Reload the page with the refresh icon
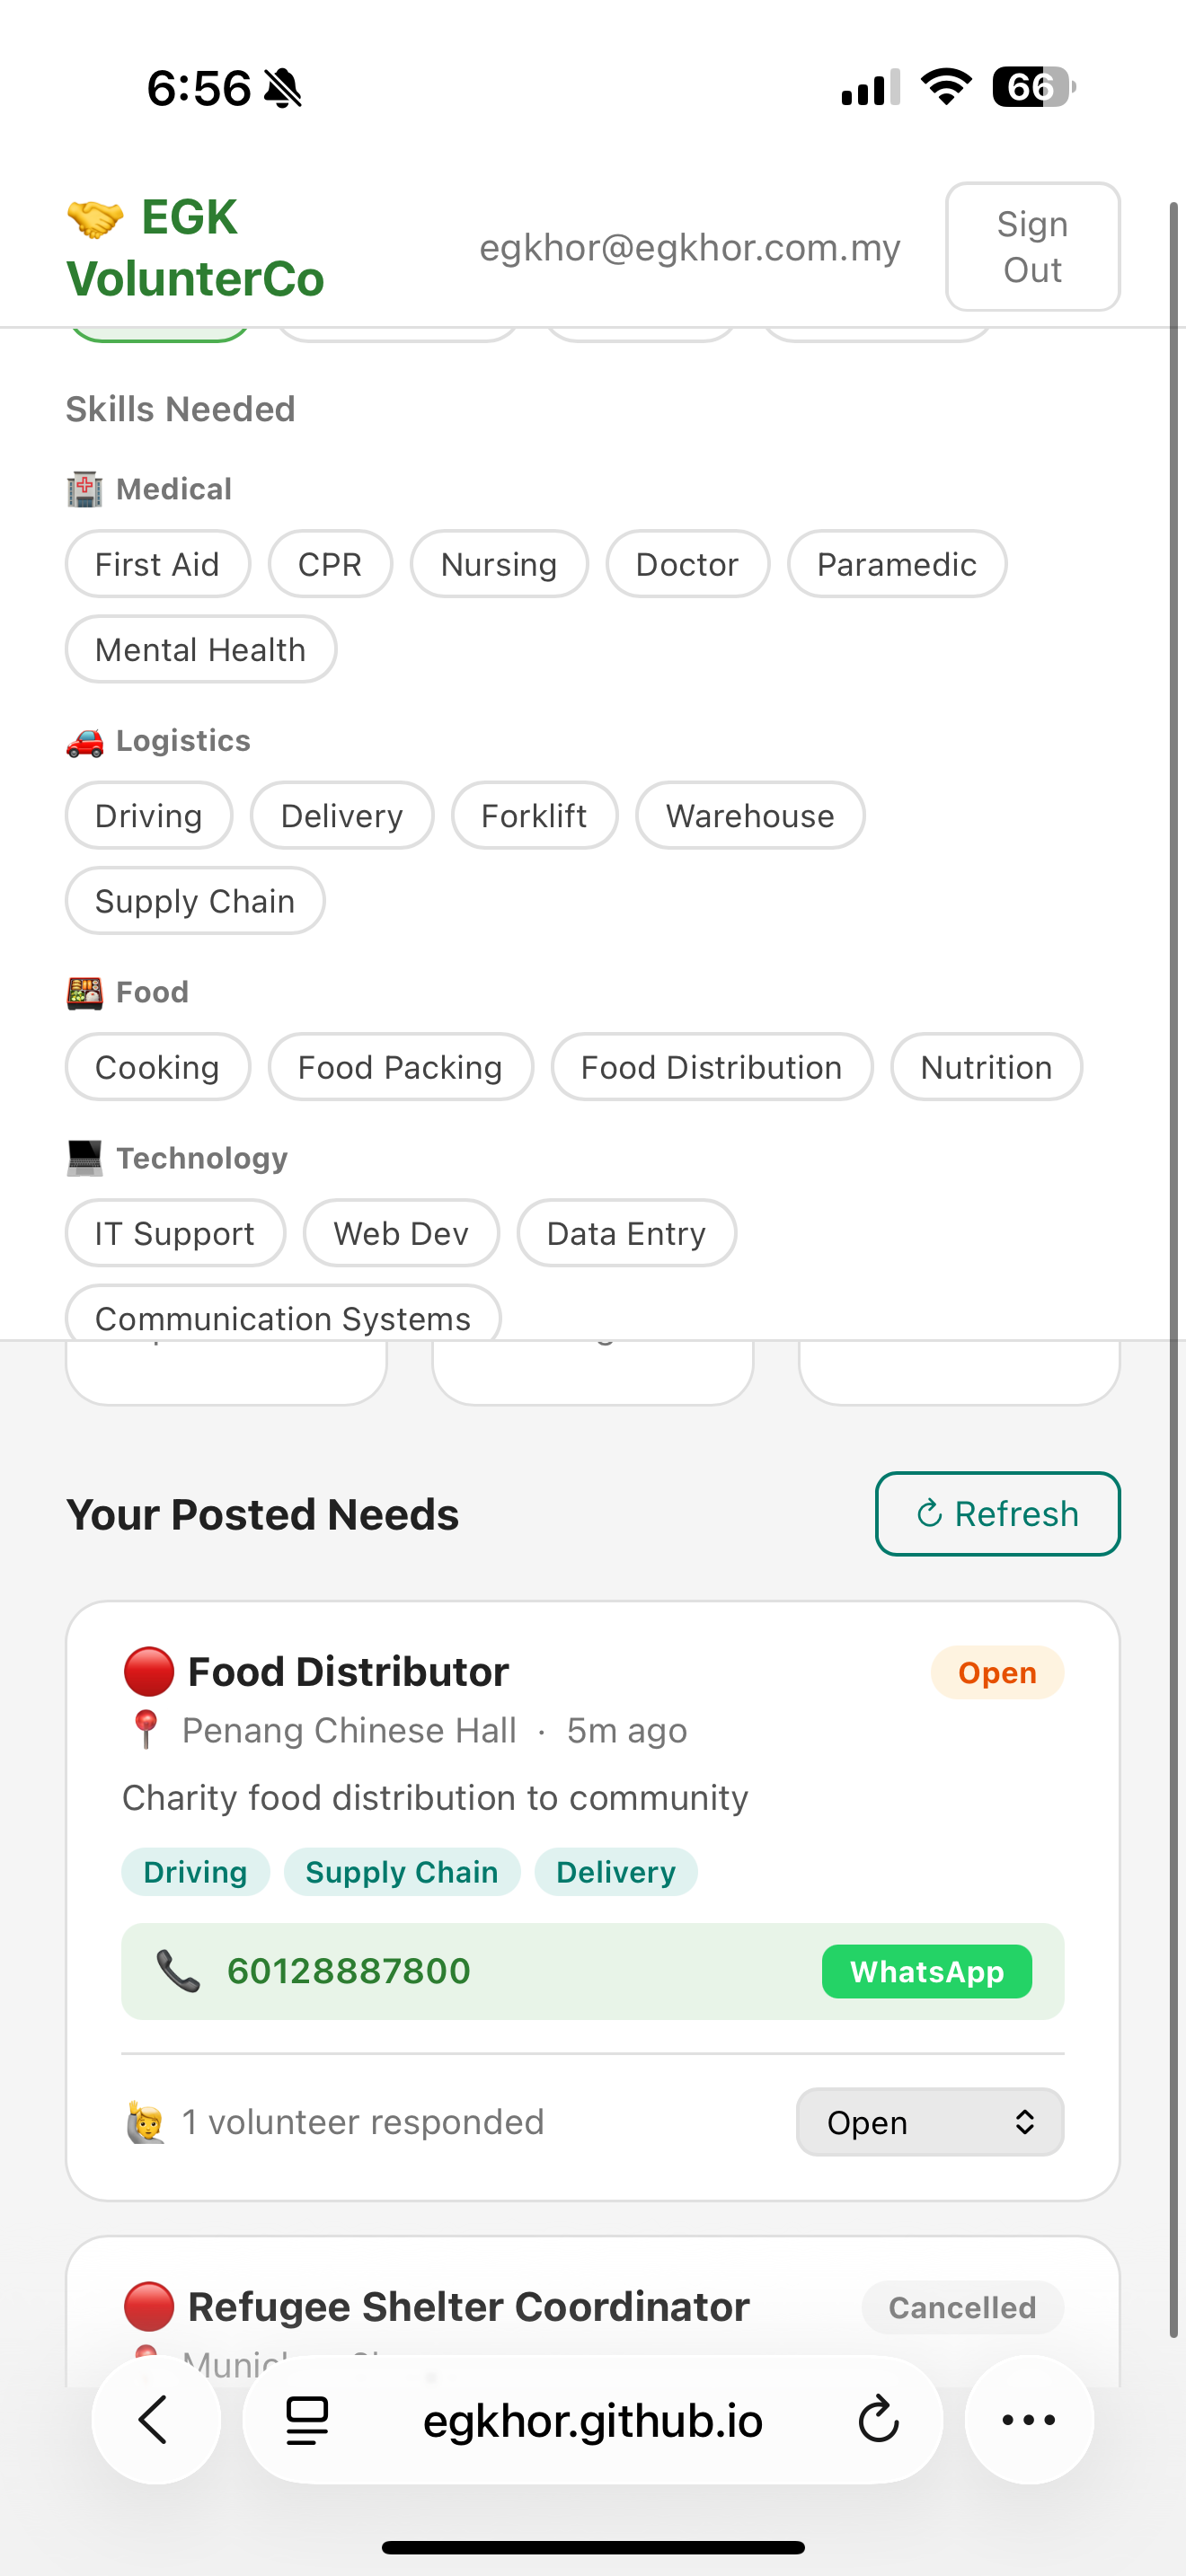Screen dimensions: 1186x2576 (x=878, y=2420)
